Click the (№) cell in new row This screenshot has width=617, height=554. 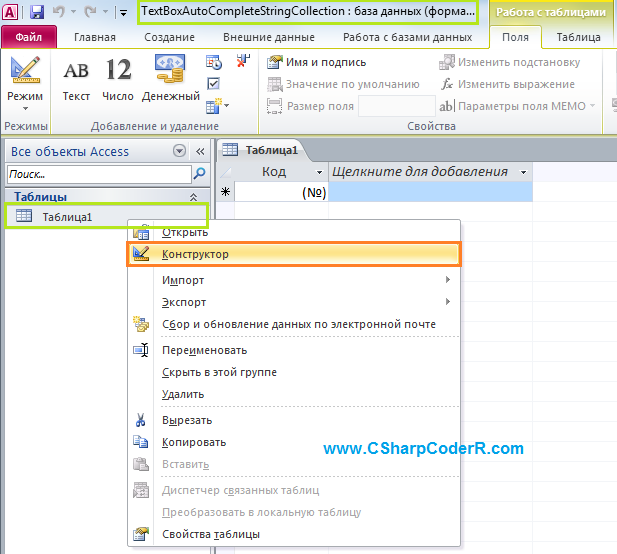coord(281,192)
